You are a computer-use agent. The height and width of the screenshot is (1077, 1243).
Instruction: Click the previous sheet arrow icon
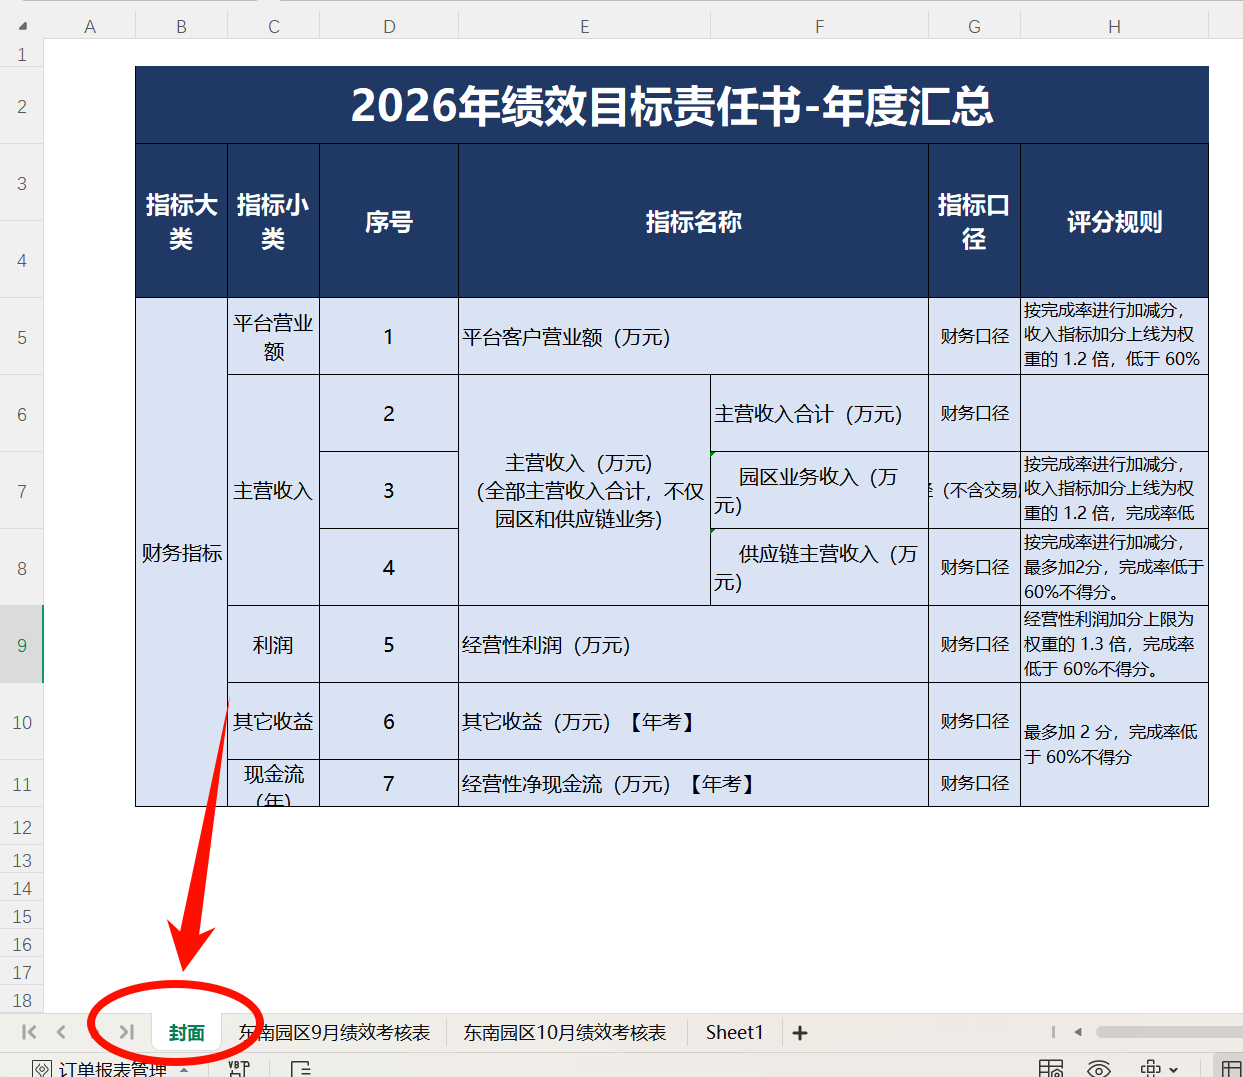[x=62, y=1032]
